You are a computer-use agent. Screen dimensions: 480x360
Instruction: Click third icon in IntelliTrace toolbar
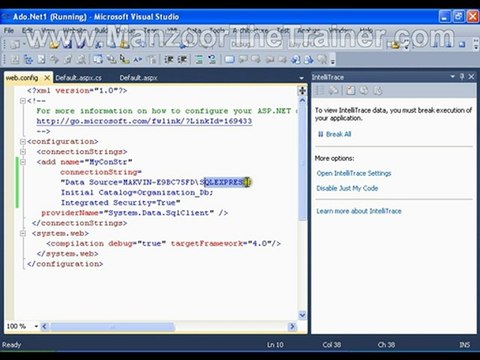point(350,90)
